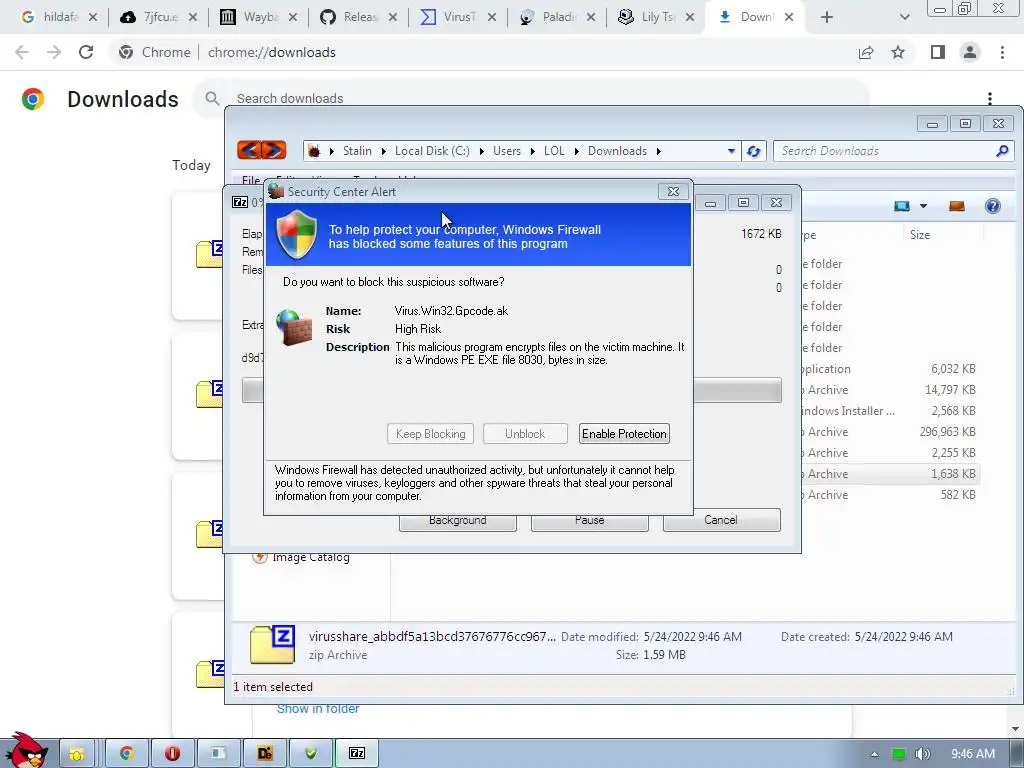Reload the Chrome page
Viewport: 1024px width, 768px height.
(x=86, y=52)
